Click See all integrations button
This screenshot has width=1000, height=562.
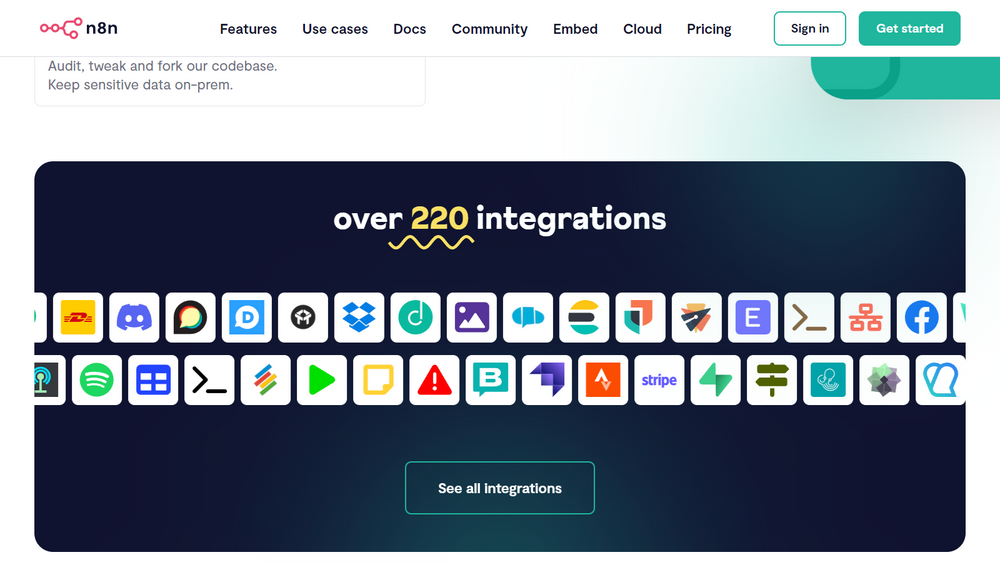click(x=500, y=488)
